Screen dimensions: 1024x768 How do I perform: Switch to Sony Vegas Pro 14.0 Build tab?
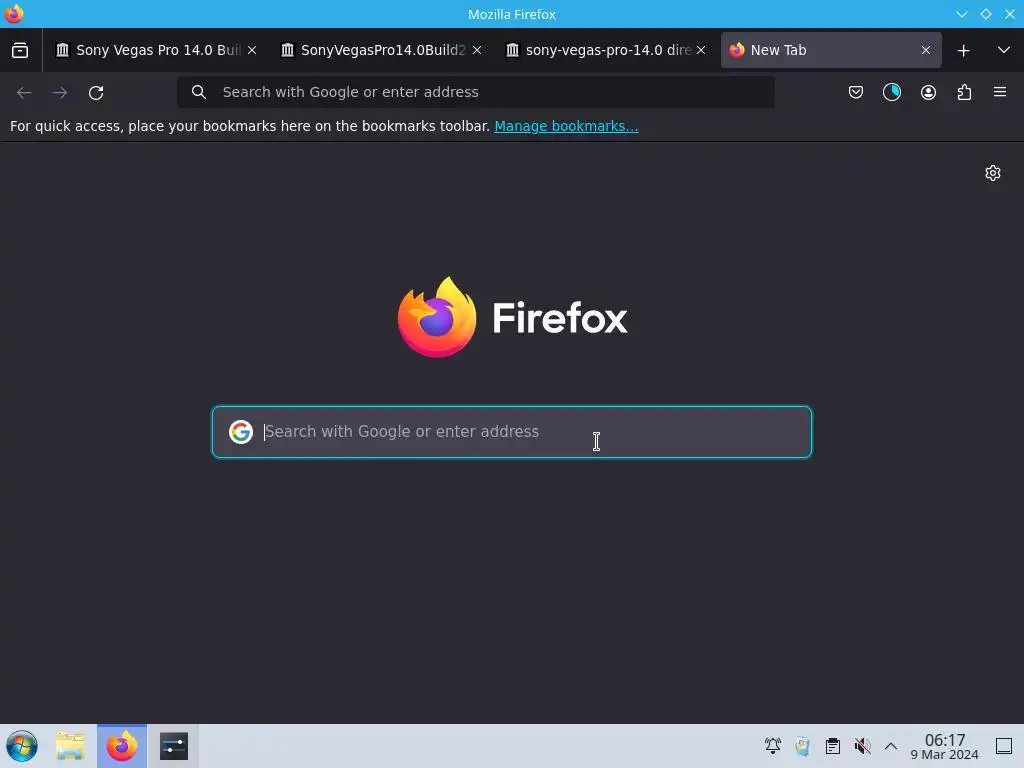click(x=155, y=50)
